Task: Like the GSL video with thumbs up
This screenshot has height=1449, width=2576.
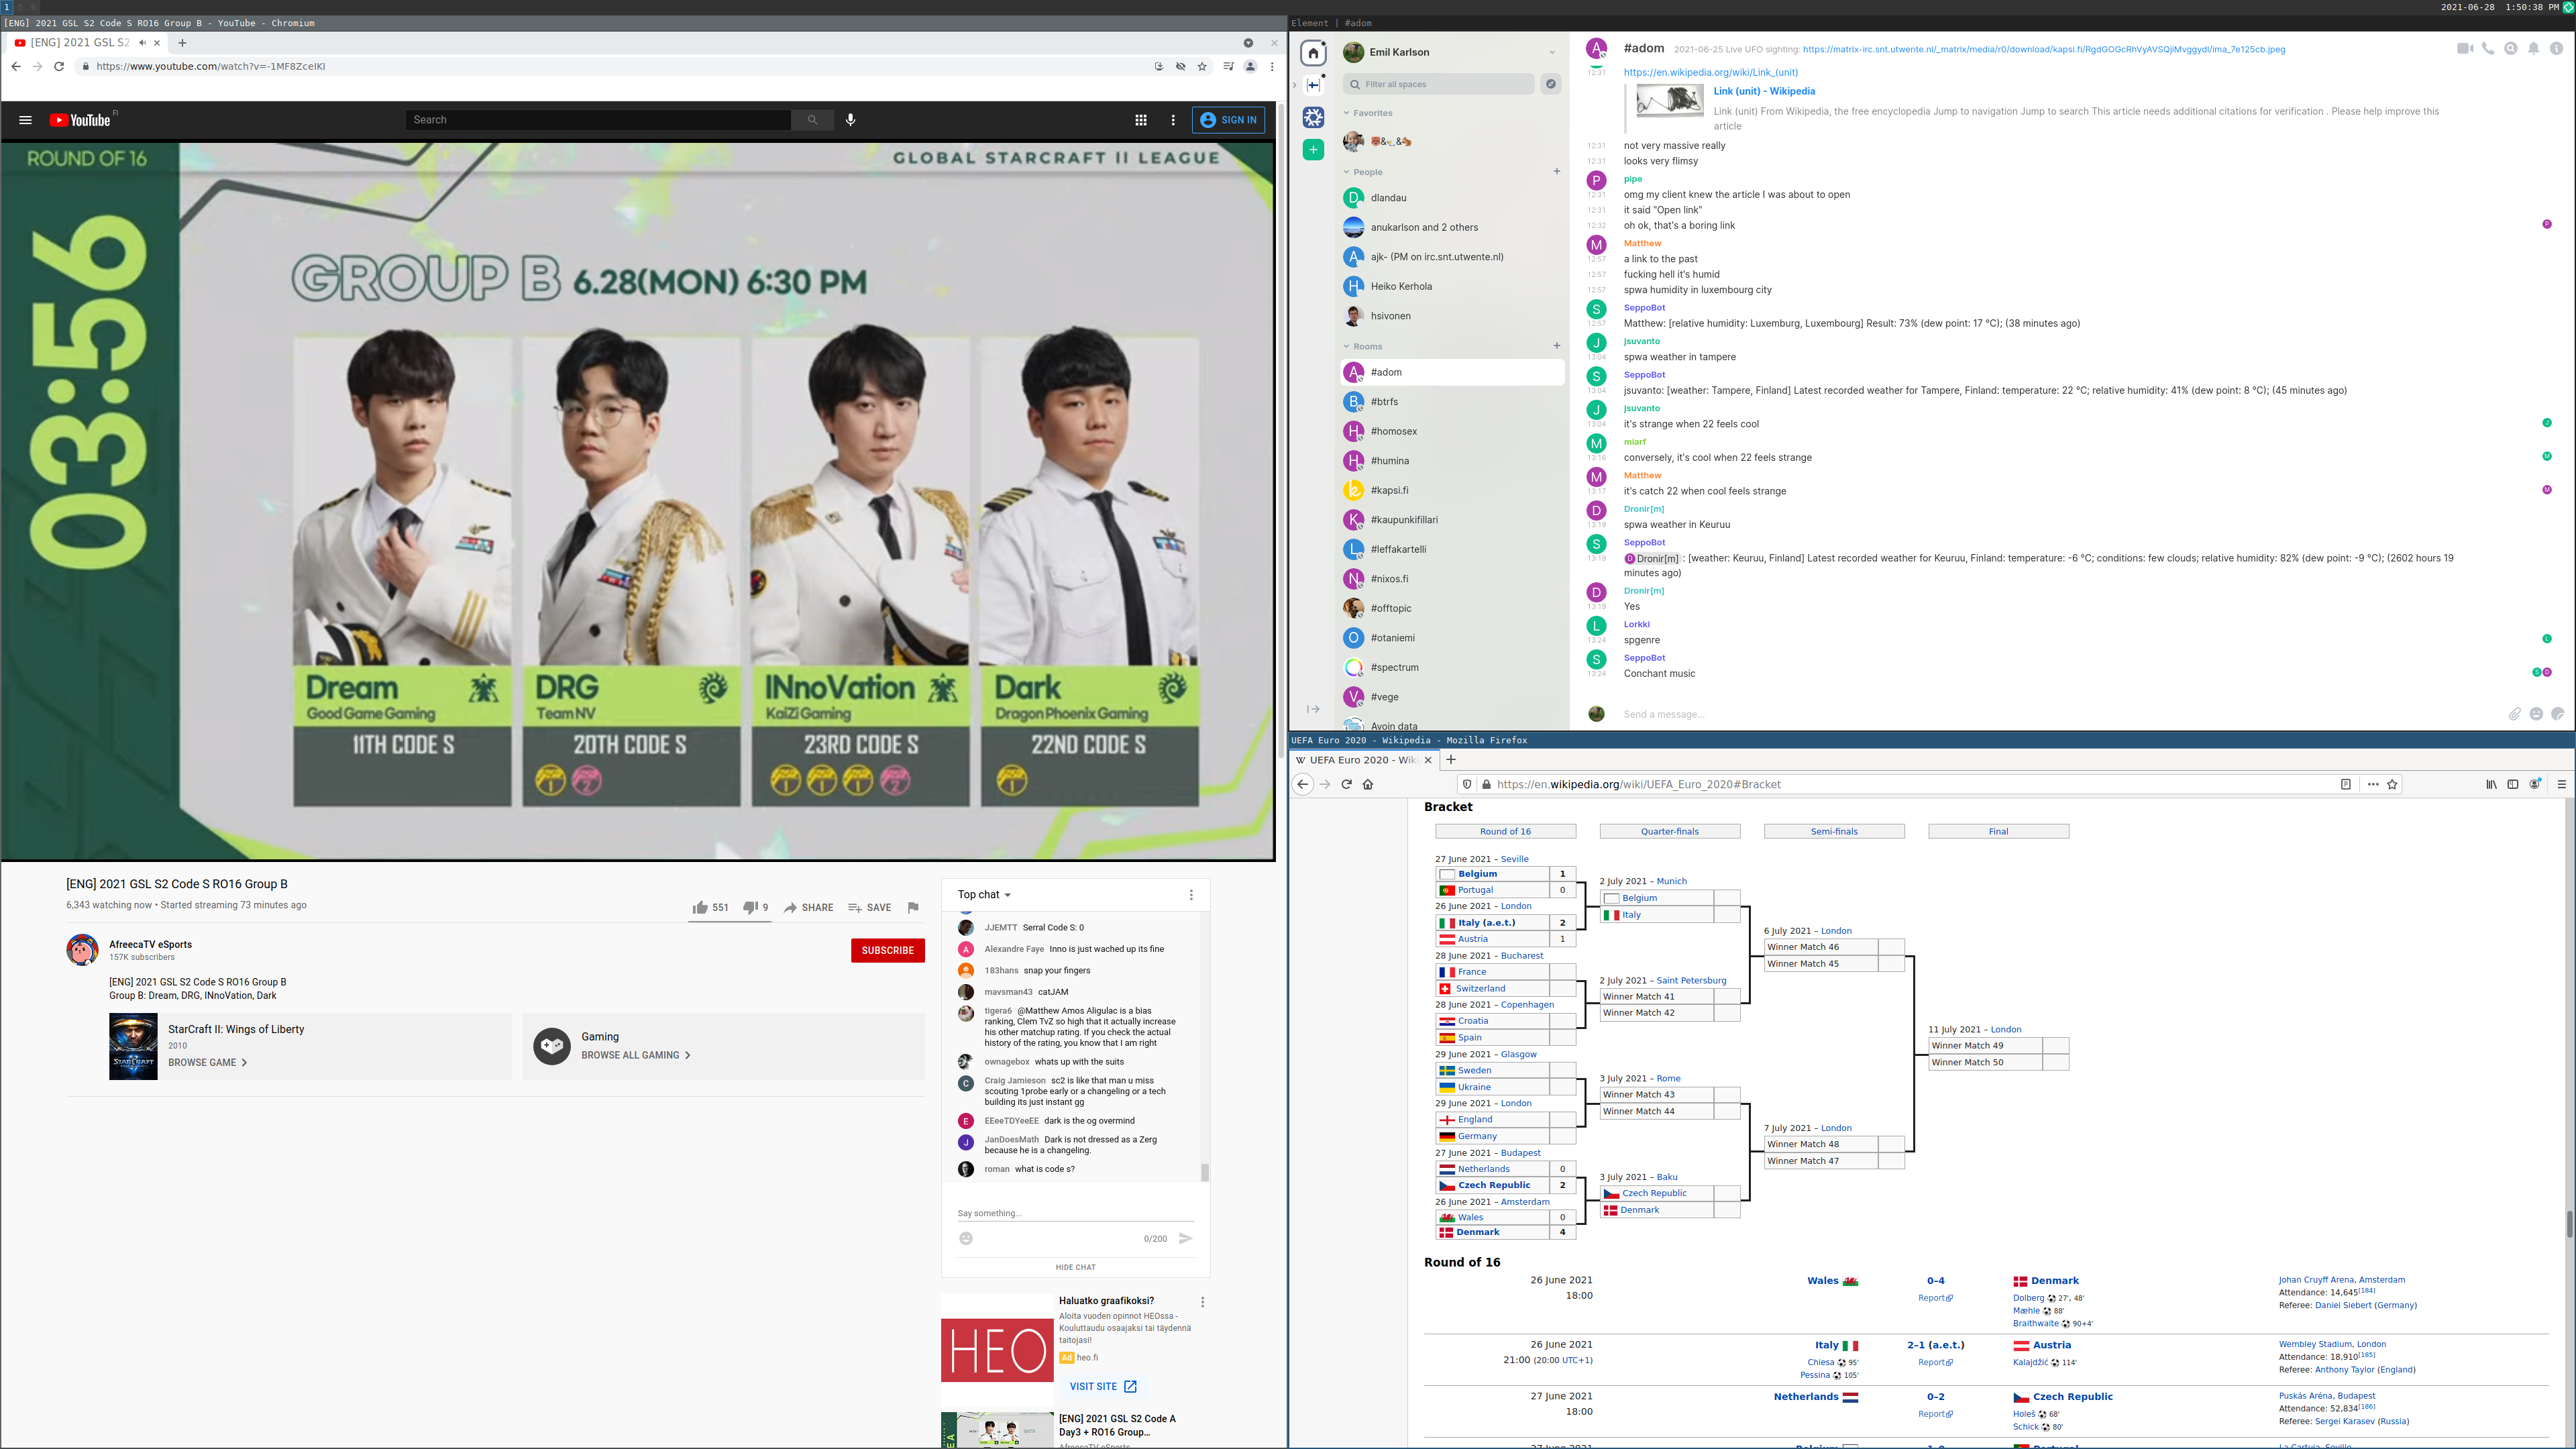Action: tap(700, 907)
